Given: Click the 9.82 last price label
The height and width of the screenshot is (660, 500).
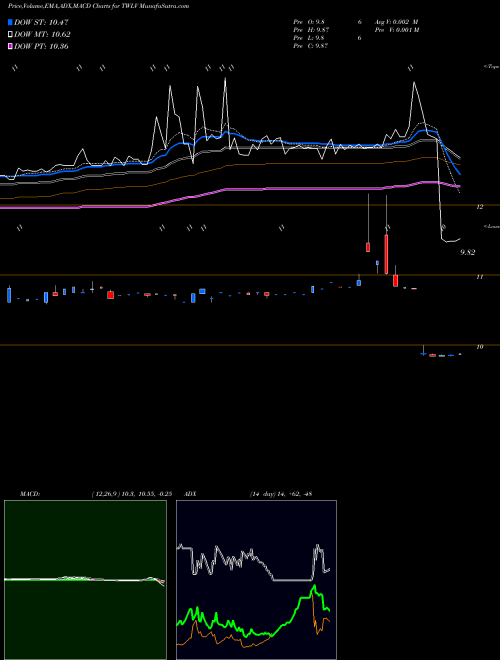Looking at the screenshot, I should [x=468, y=253].
